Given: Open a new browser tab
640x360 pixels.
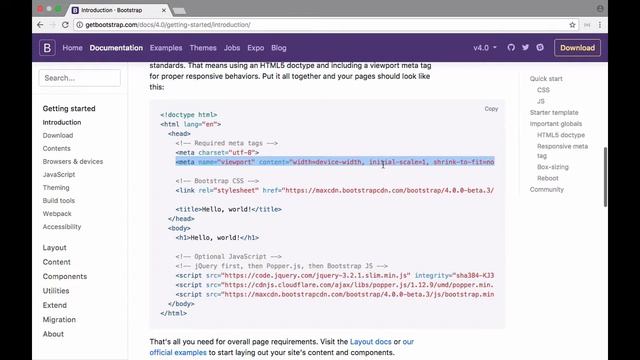Looking at the screenshot, I should tap(180, 11).
